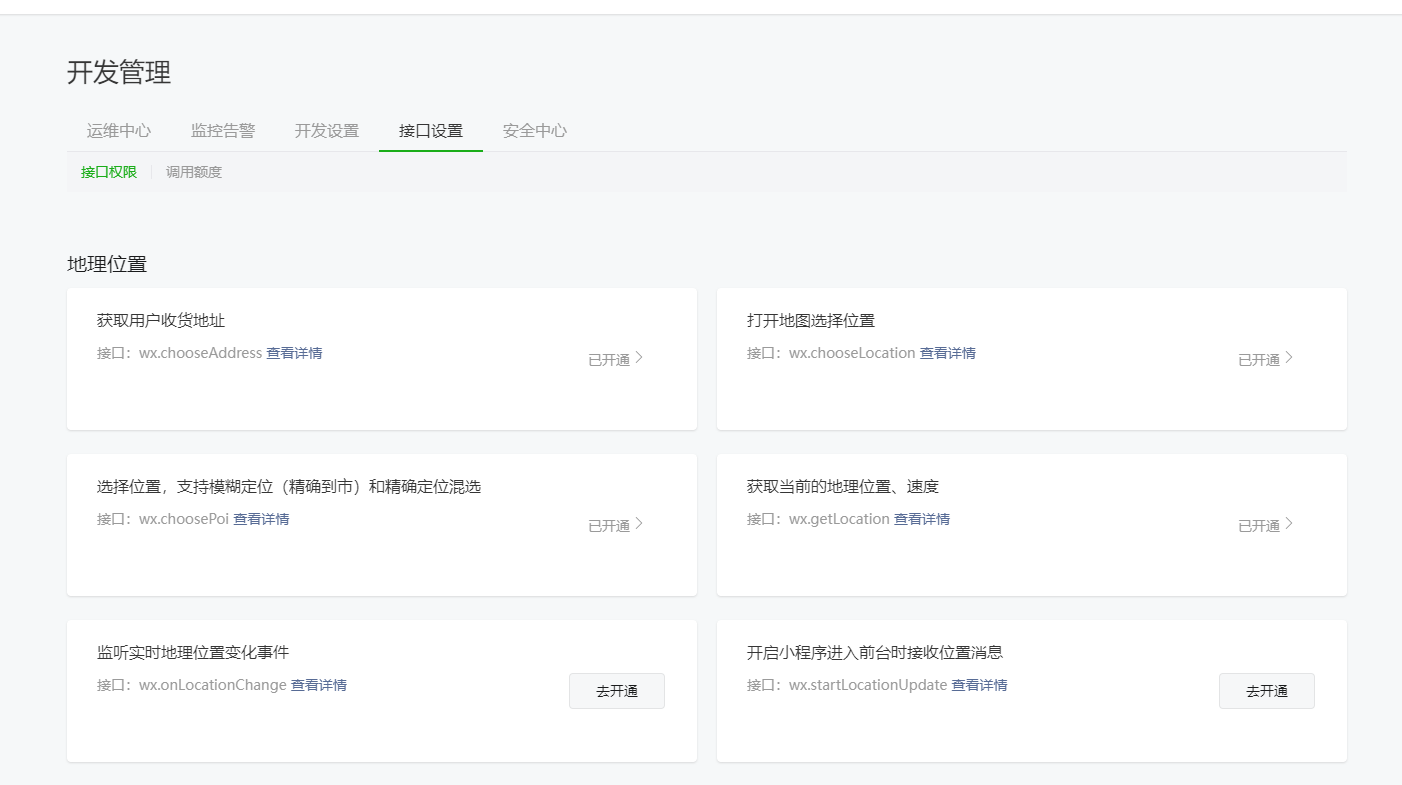Open the 运维中心 tab
This screenshot has width=1402, height=785.
(x=119, y=131)
